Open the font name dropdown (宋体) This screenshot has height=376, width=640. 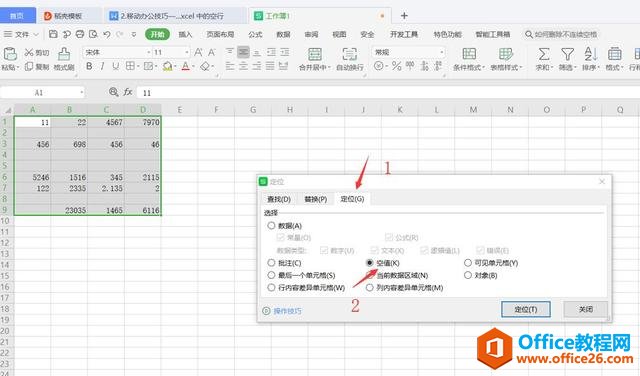(x=149, y=52)
